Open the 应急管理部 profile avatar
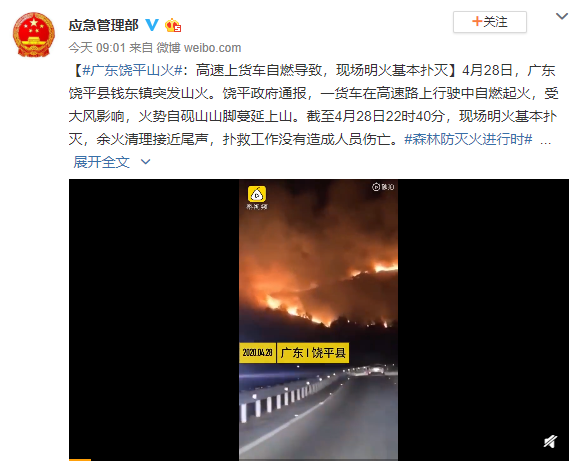The height and width of the screenshot is (467, 585). click(34, 34)
